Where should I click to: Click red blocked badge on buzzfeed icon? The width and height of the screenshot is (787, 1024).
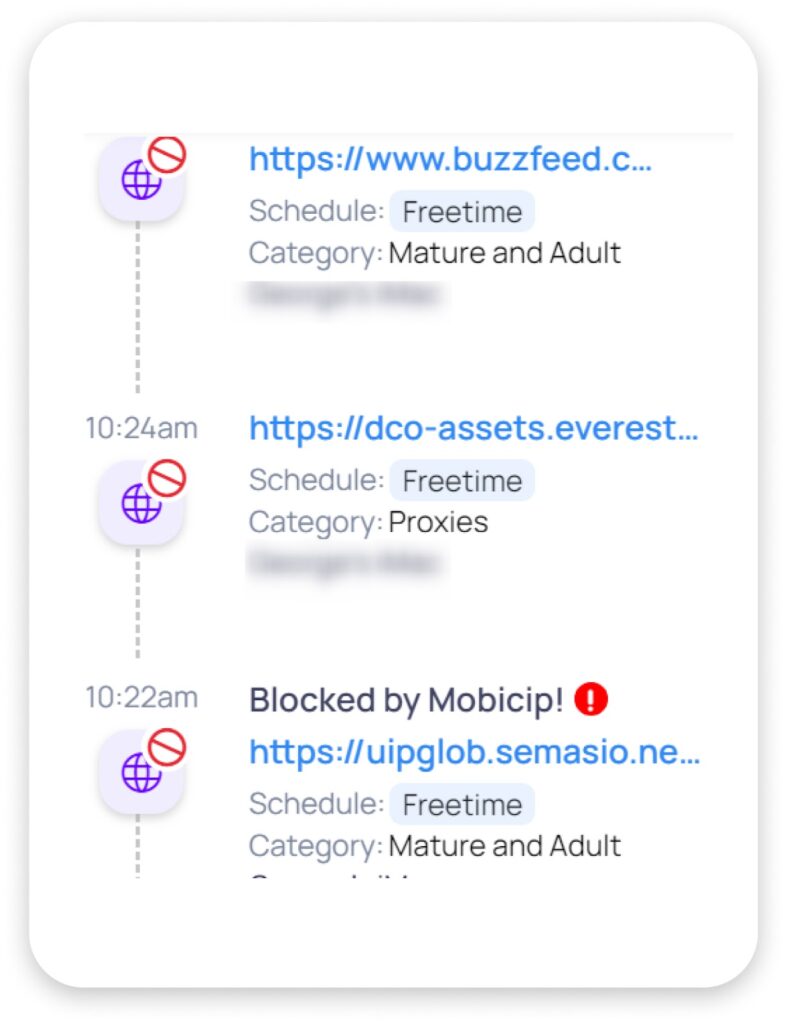click(x=167, y=155)
